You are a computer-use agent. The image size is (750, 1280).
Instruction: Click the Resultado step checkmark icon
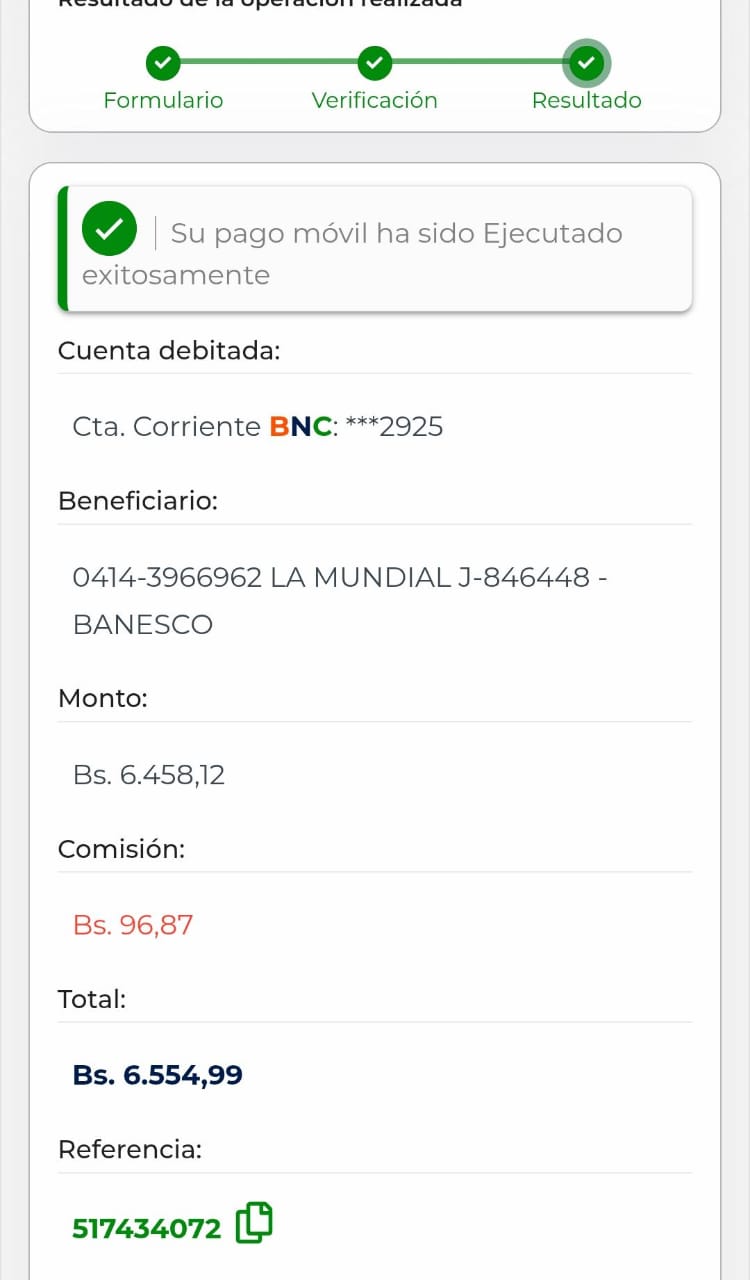586,63
